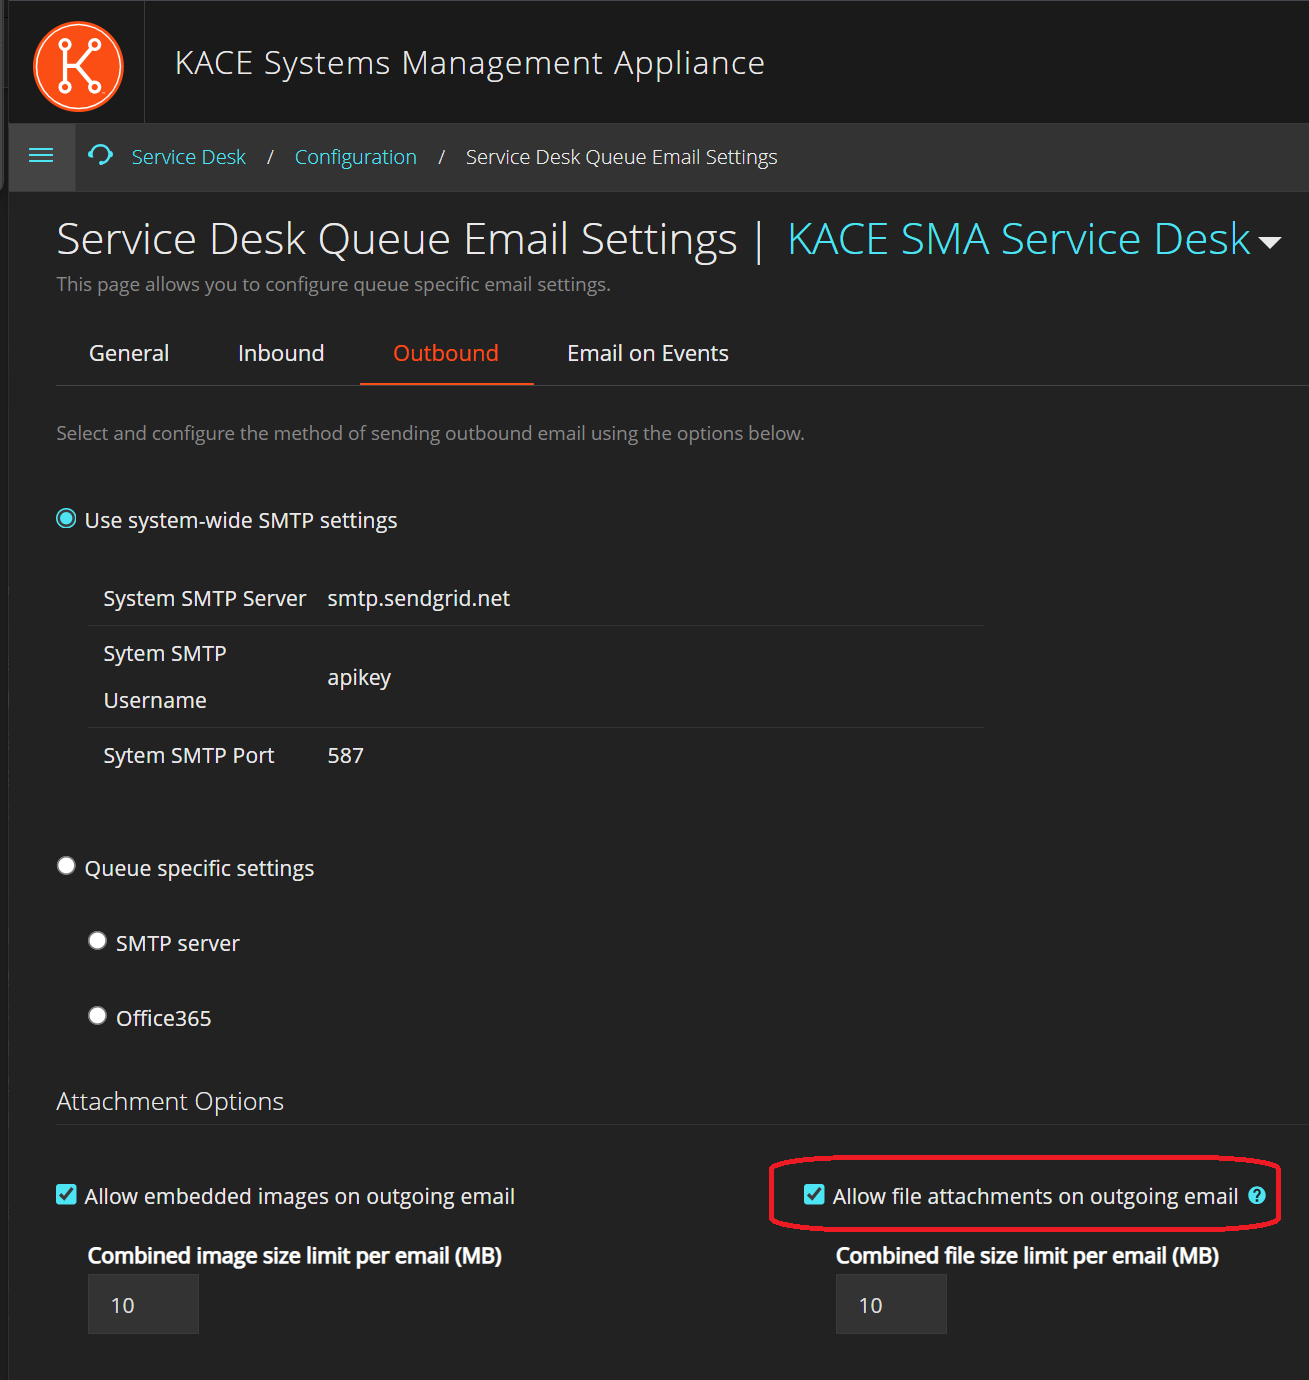Select the Office365 option
This screenshot has height=1380, width=1309.
click(97, 1015)
